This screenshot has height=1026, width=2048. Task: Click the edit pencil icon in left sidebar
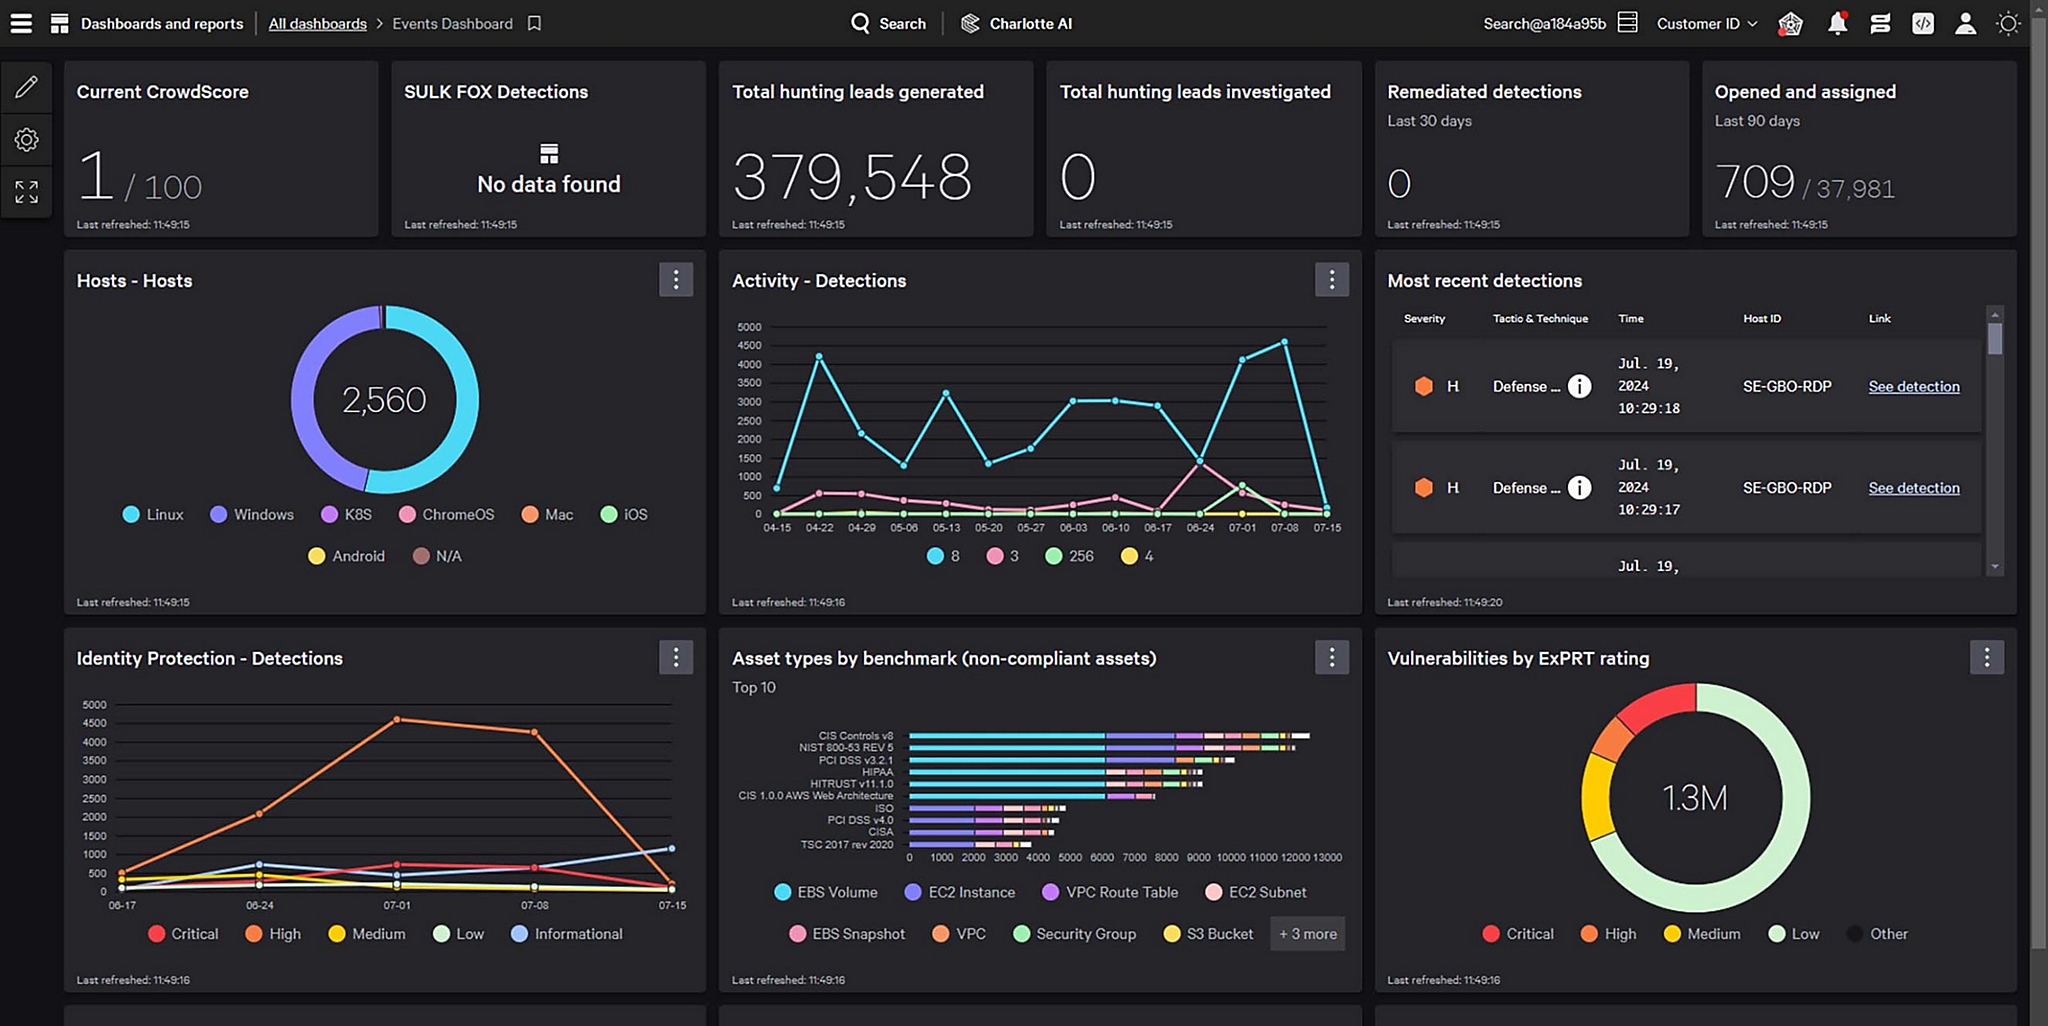[x=26, y=87]
